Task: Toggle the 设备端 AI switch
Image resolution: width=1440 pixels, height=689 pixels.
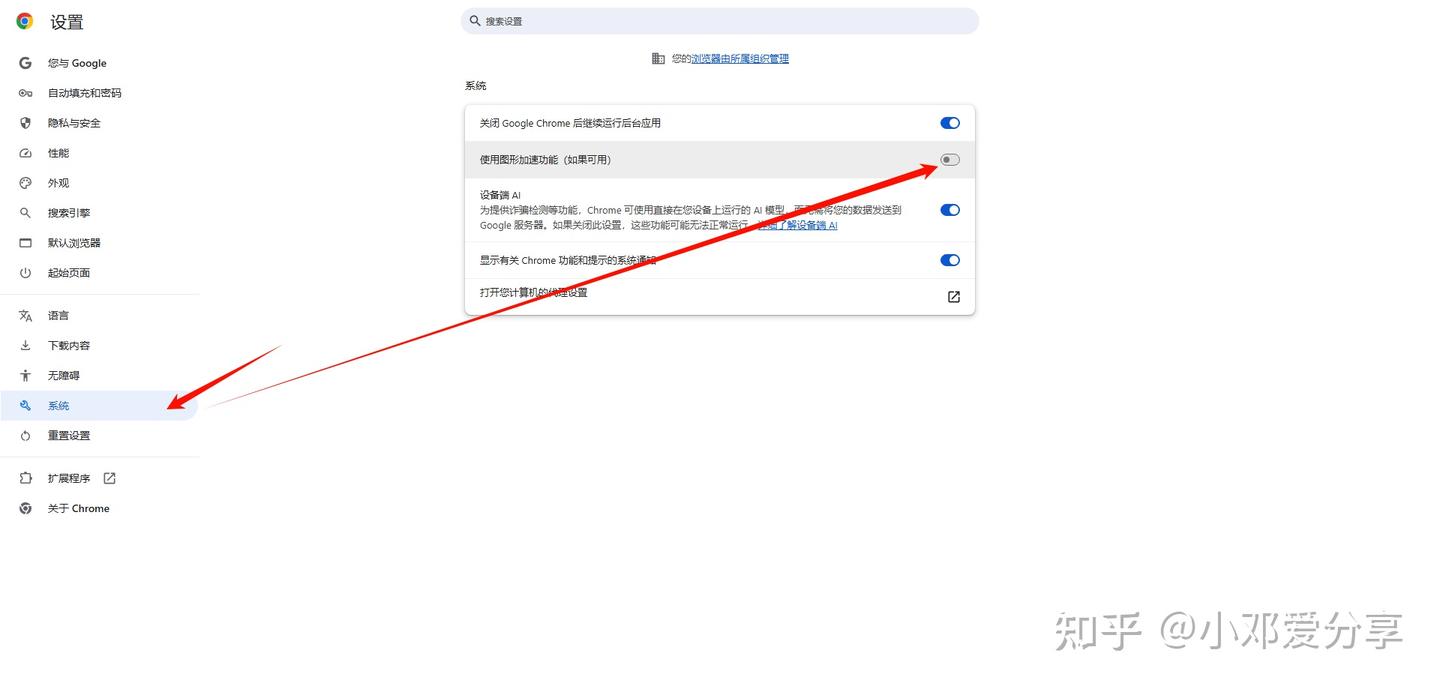Action: pyautogui.click(x=950, y=210)
